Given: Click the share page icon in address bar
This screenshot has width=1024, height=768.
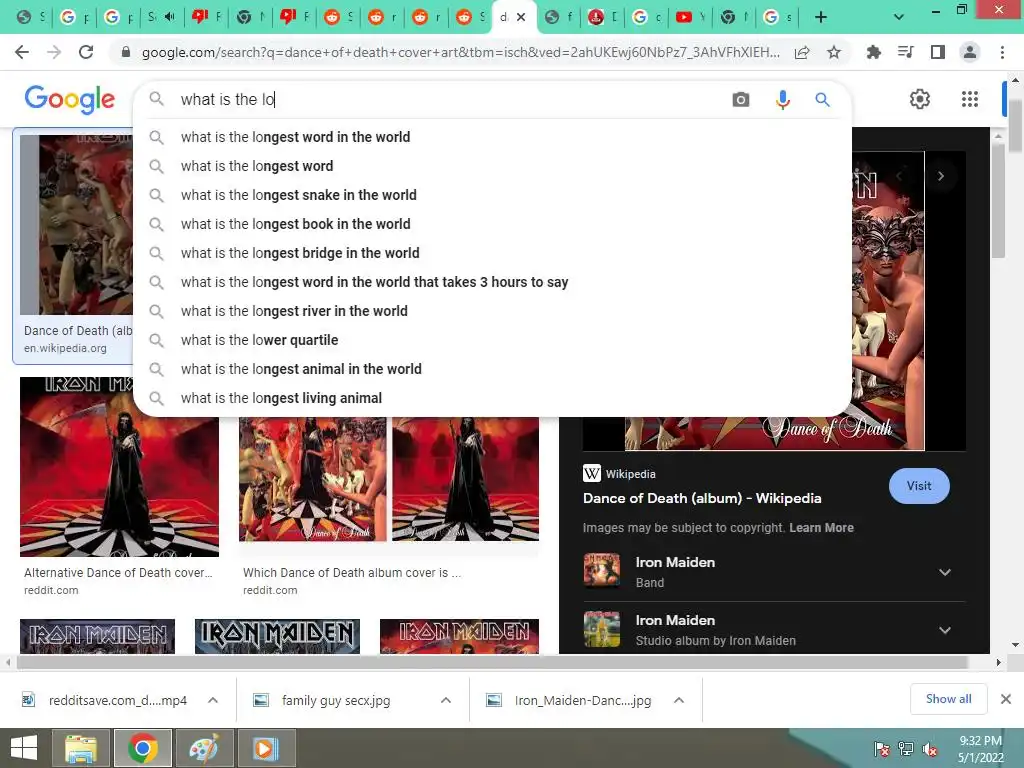Looking at the screenshot, I should (802, 52).
